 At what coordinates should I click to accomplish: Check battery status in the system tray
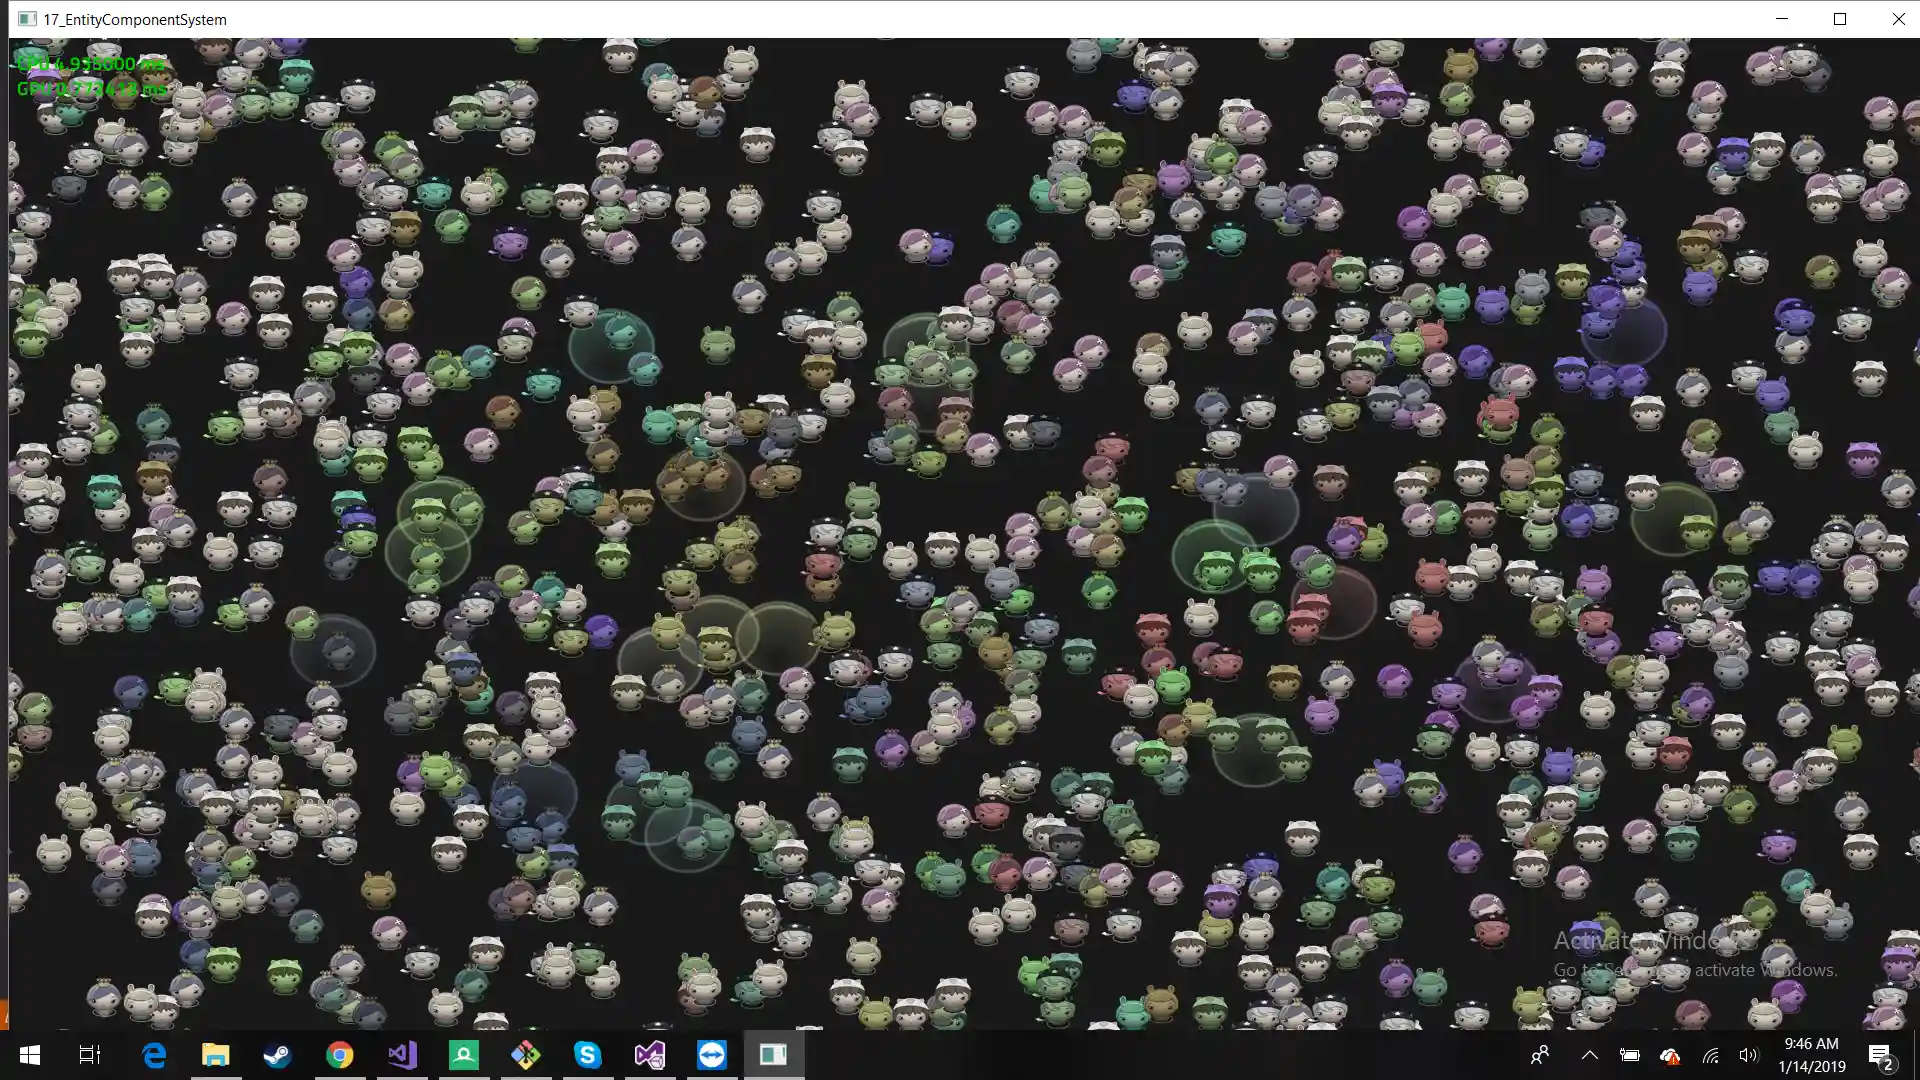point(1630,1054)
